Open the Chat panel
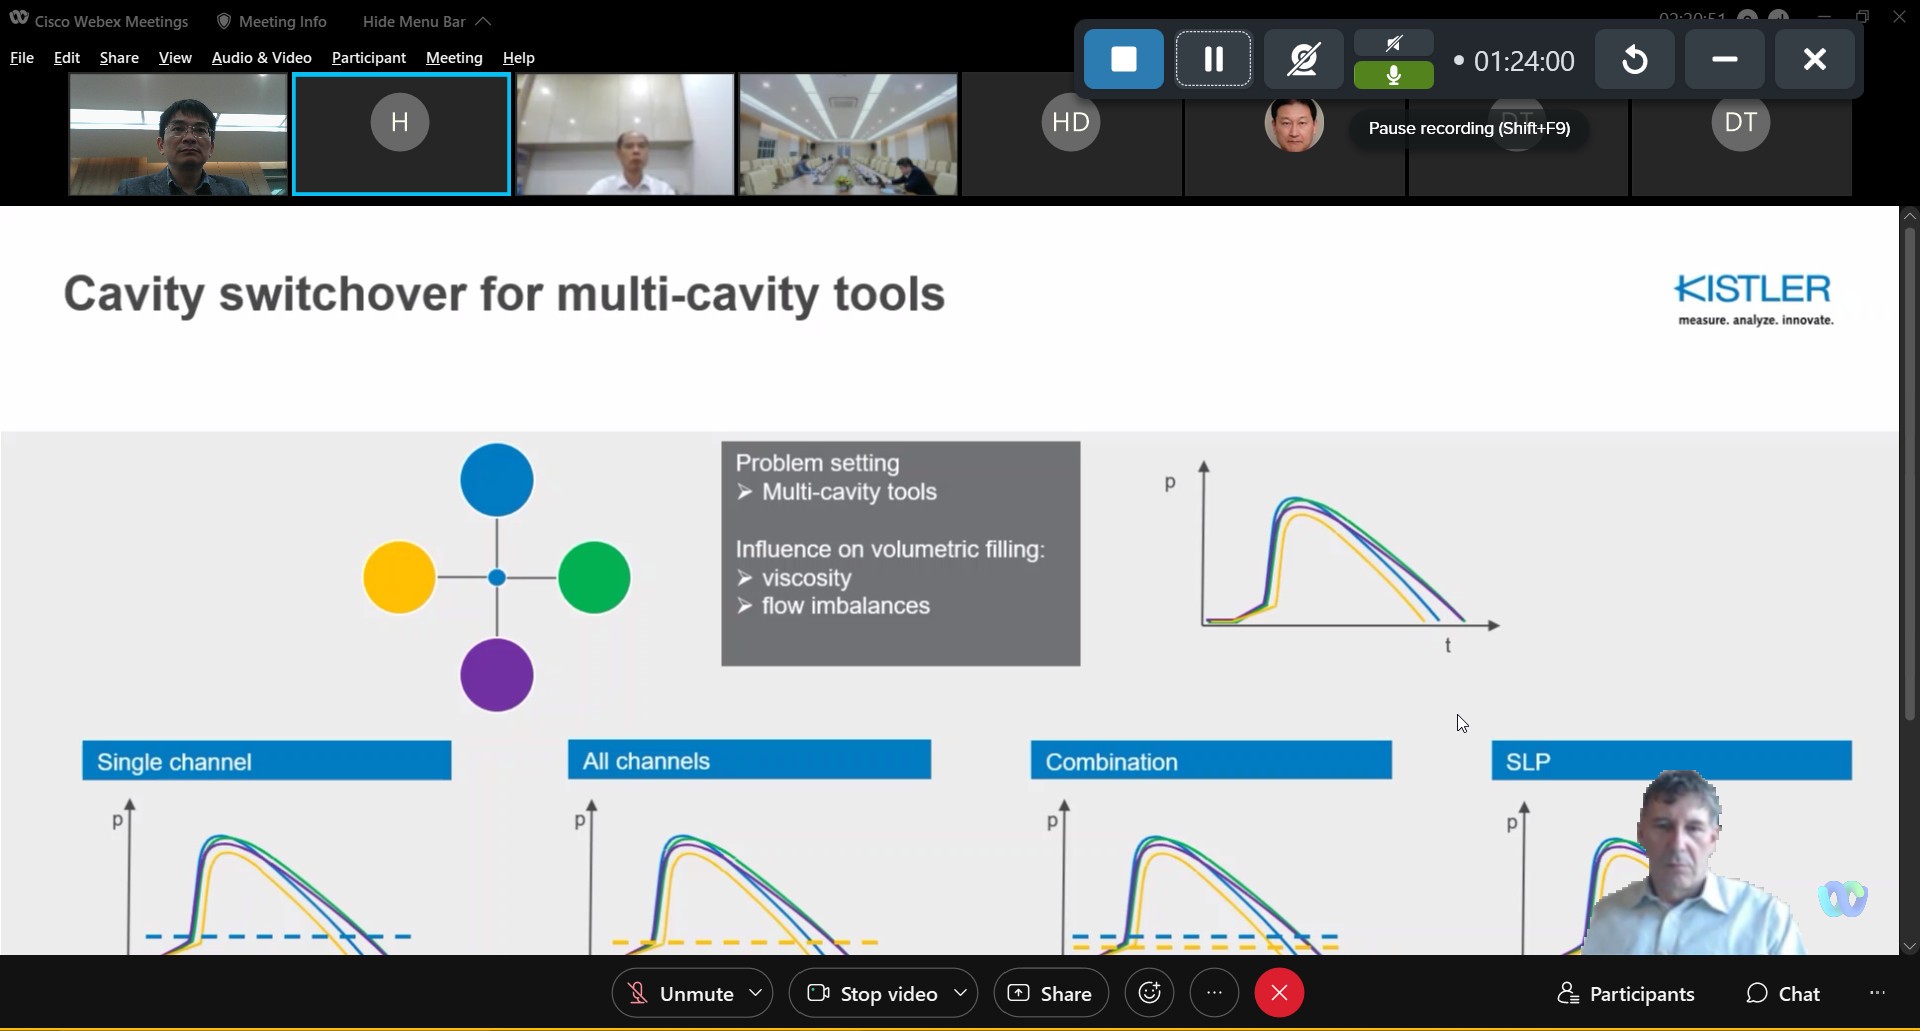The width and height of the screenshot is (1920, 1031). point(1783,993)
